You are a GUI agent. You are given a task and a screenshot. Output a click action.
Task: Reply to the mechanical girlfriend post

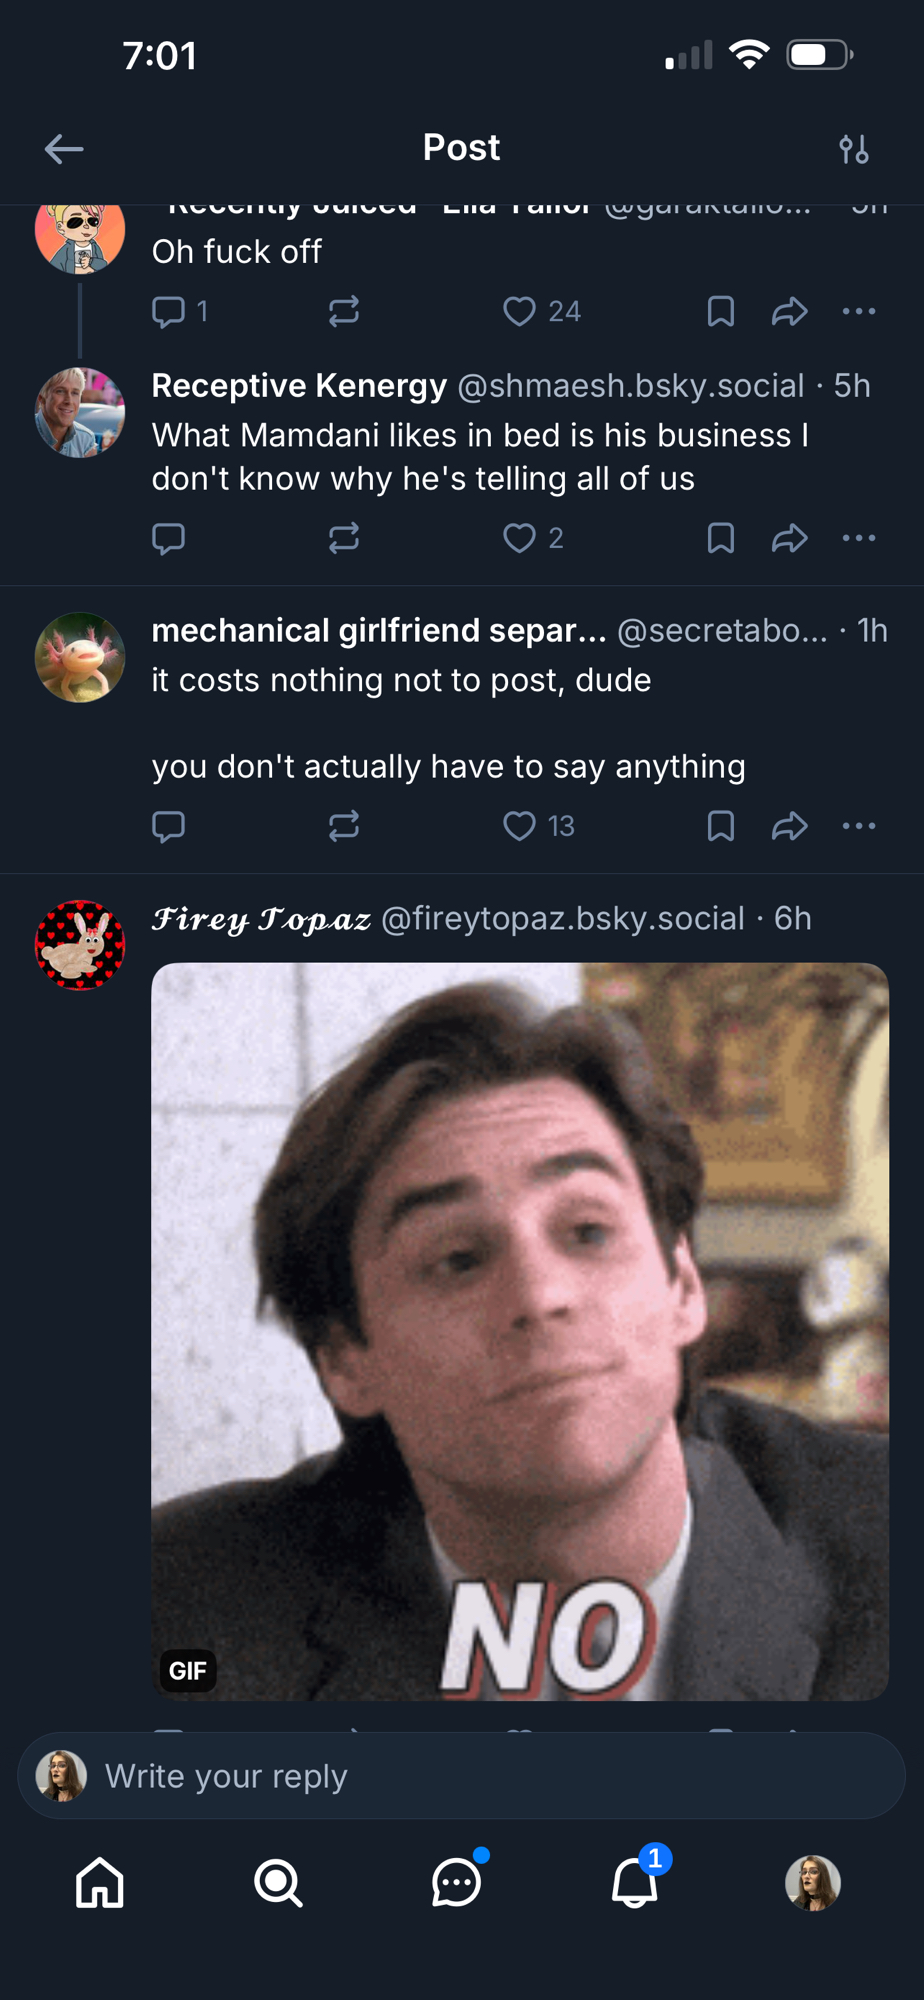tap(168, 826)
